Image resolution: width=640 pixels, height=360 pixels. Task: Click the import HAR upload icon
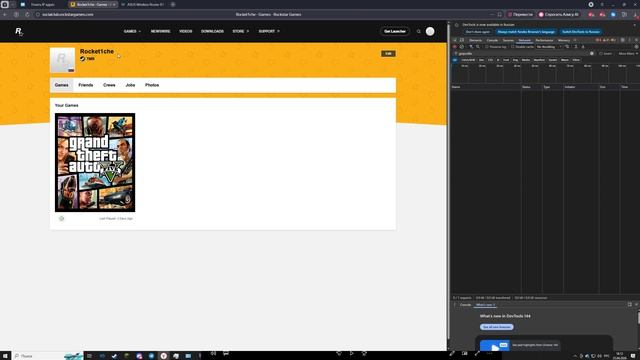click(576, 47)
